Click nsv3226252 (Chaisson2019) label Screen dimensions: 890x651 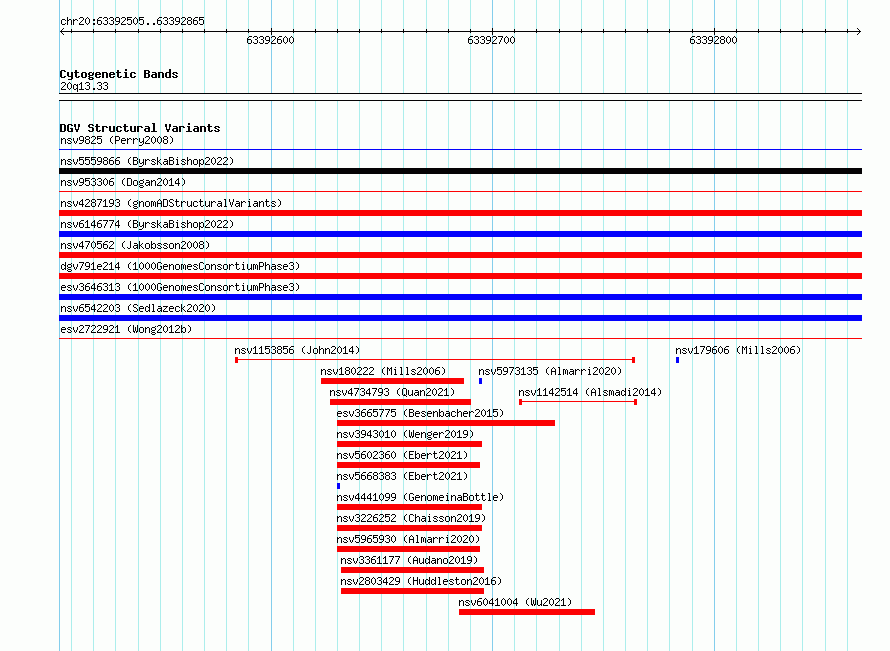coord(411,518)
